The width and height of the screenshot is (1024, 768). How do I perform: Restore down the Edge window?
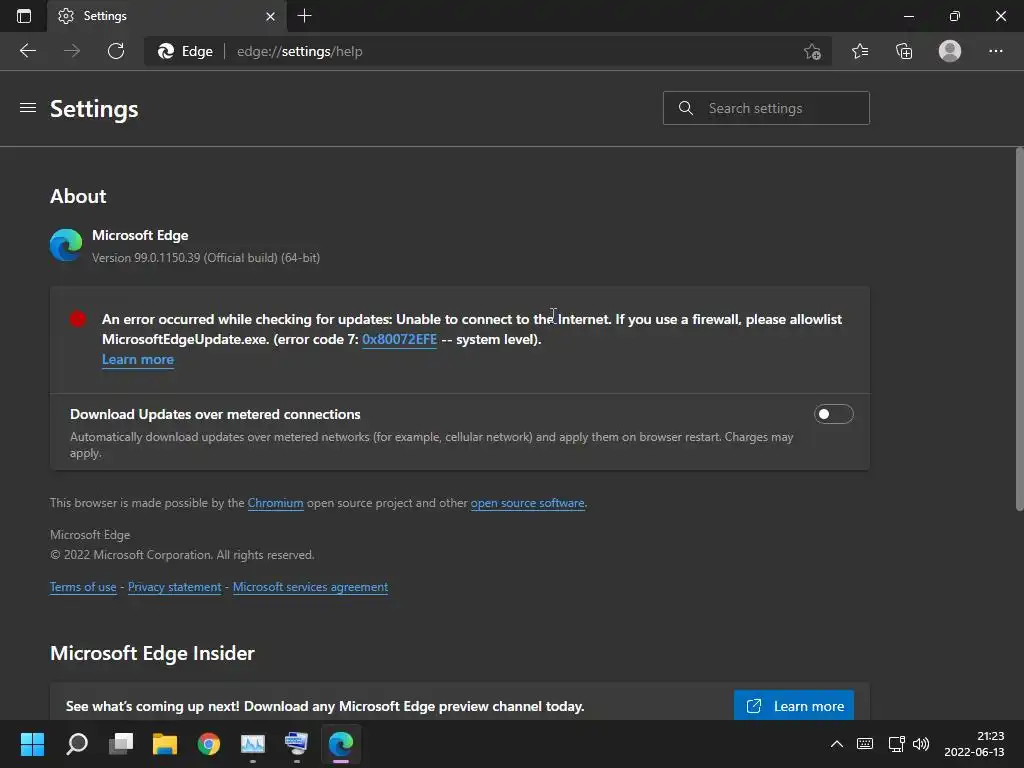coord(955,16)
